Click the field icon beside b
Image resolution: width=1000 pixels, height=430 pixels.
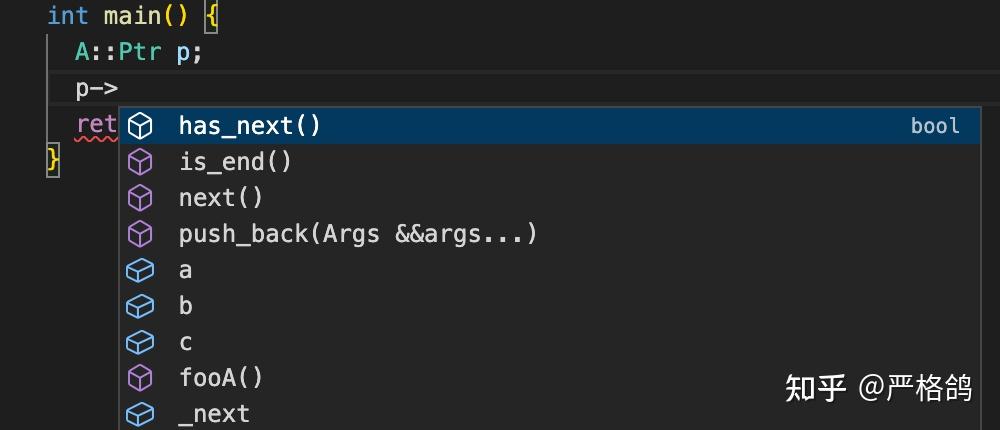coord(141,306)
